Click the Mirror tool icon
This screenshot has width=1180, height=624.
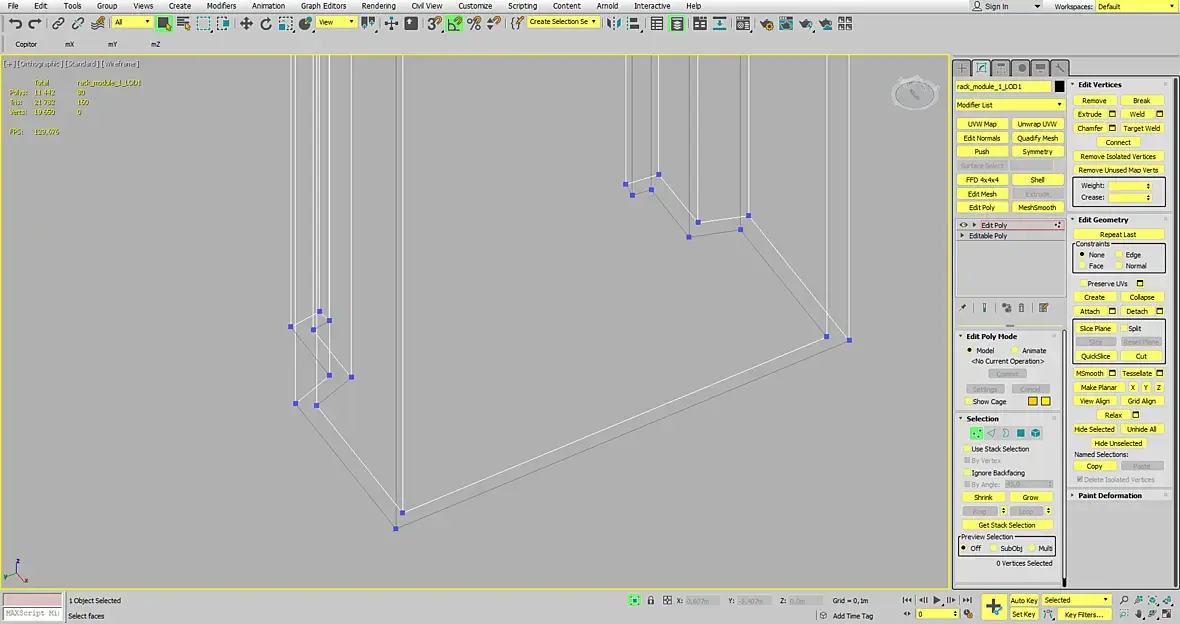(x=614, y=24)
